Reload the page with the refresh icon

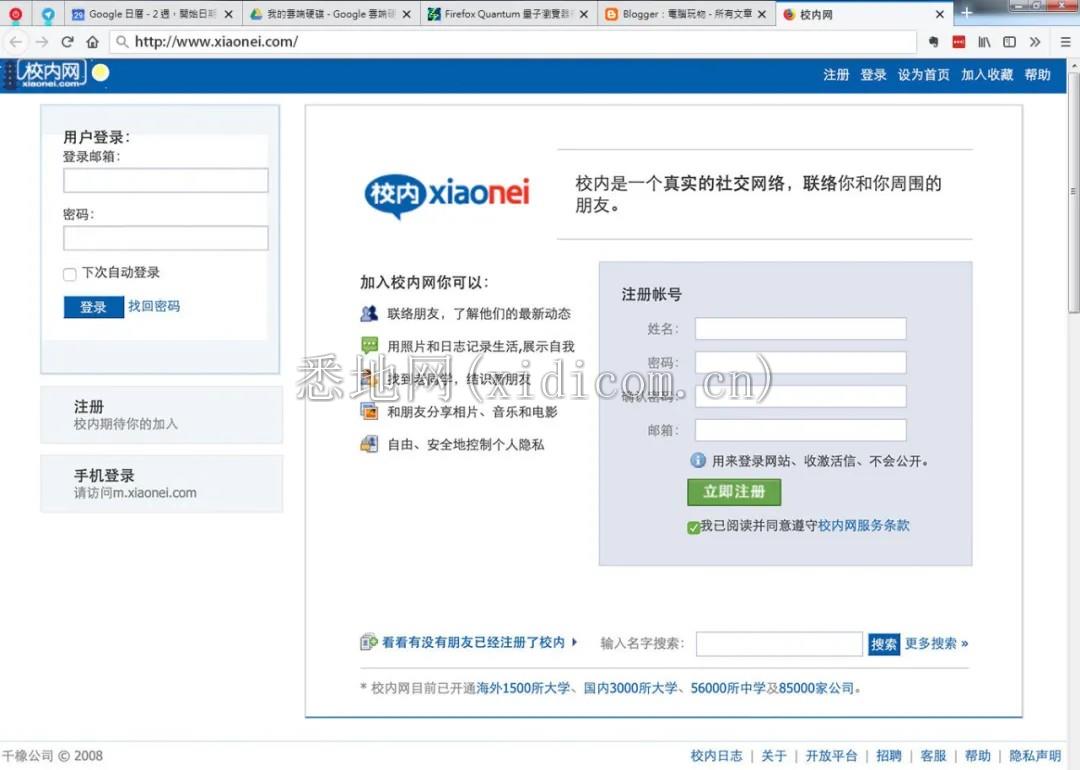(68, 42)
